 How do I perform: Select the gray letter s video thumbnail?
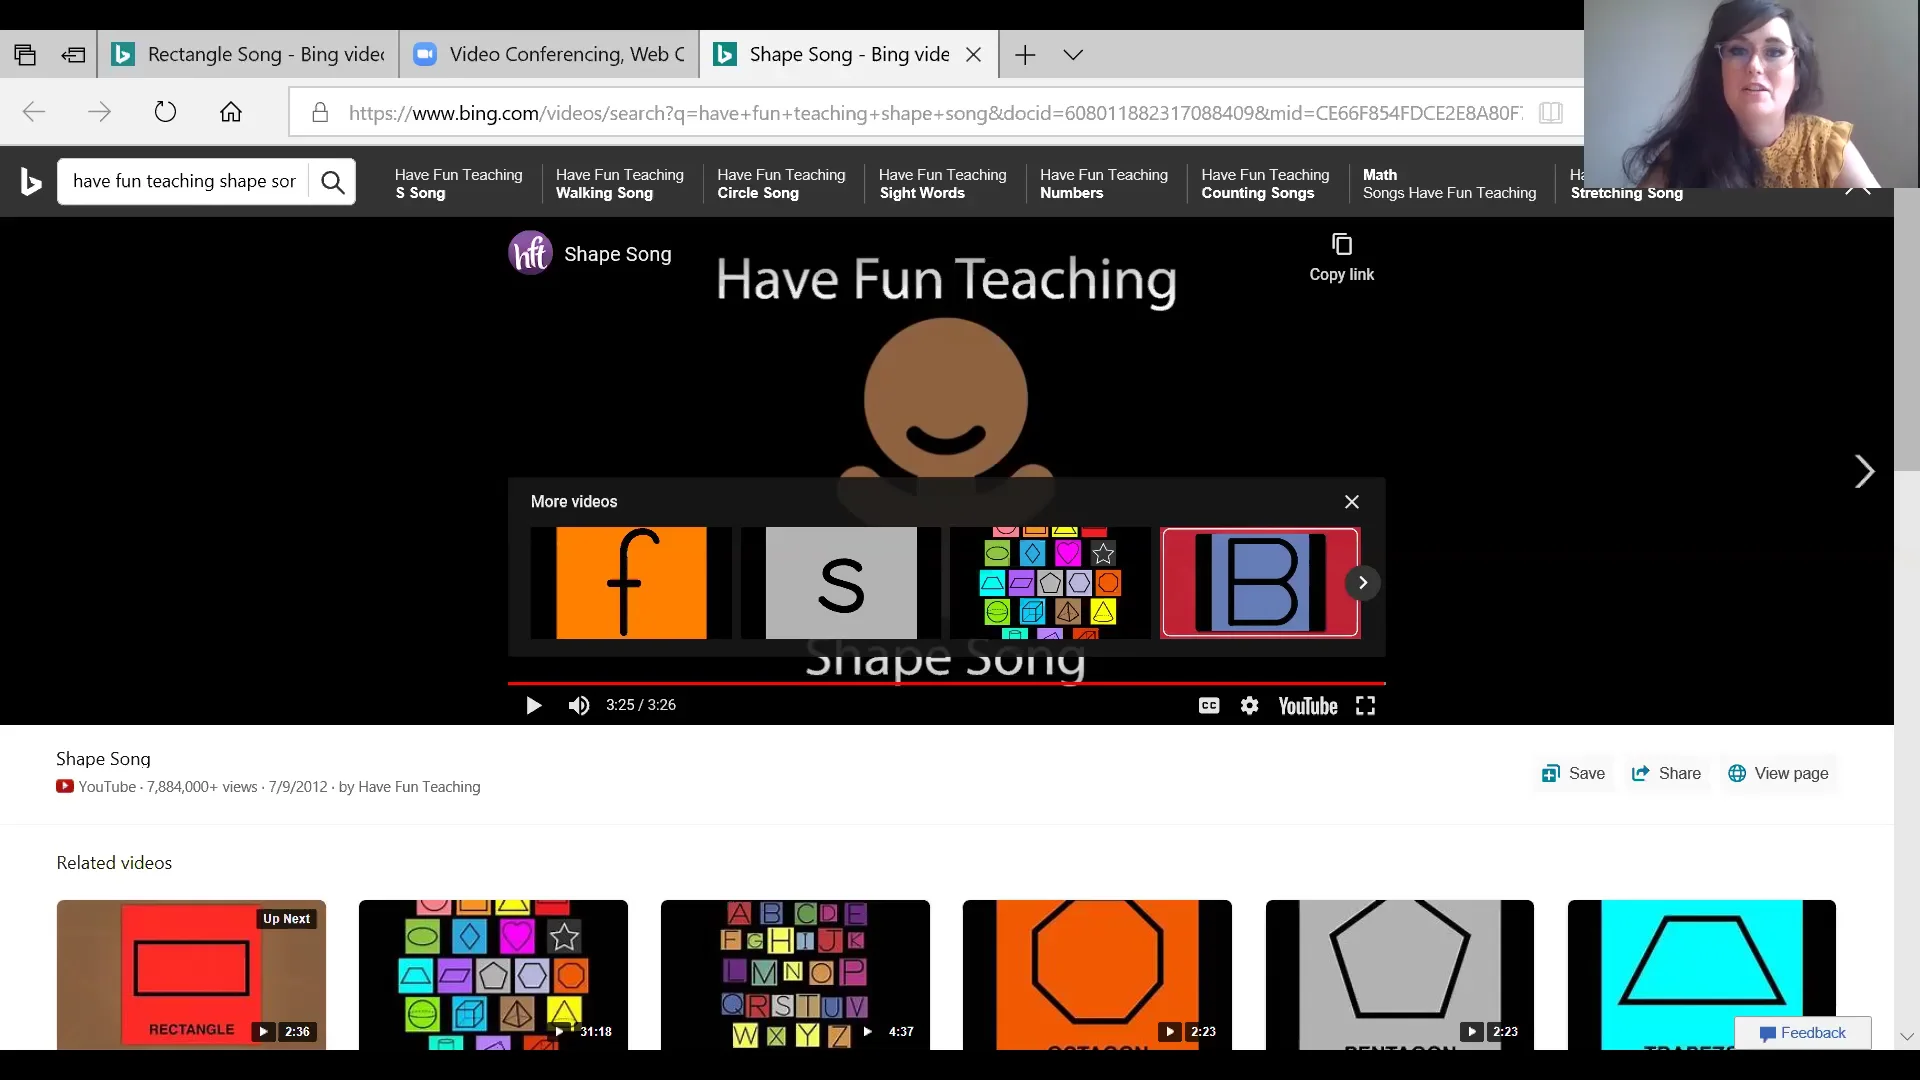click(841, 583)
